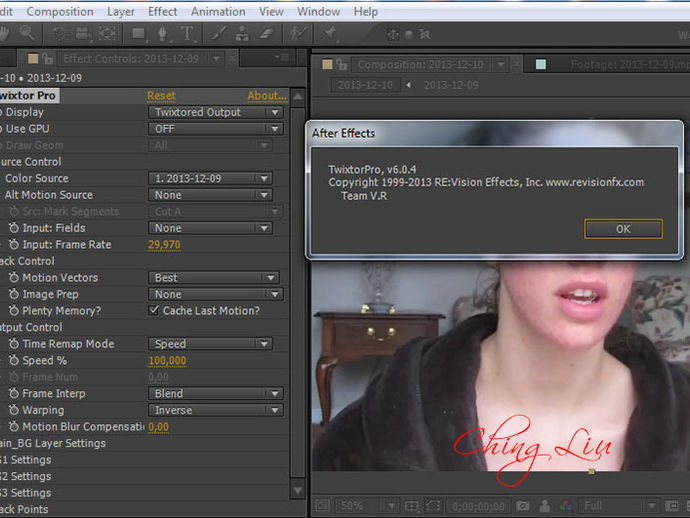The height and width of the screenshot is (518, 690).
Task: Open Time Remap Mode dropdown showing Speed
Action: point(210,344)
